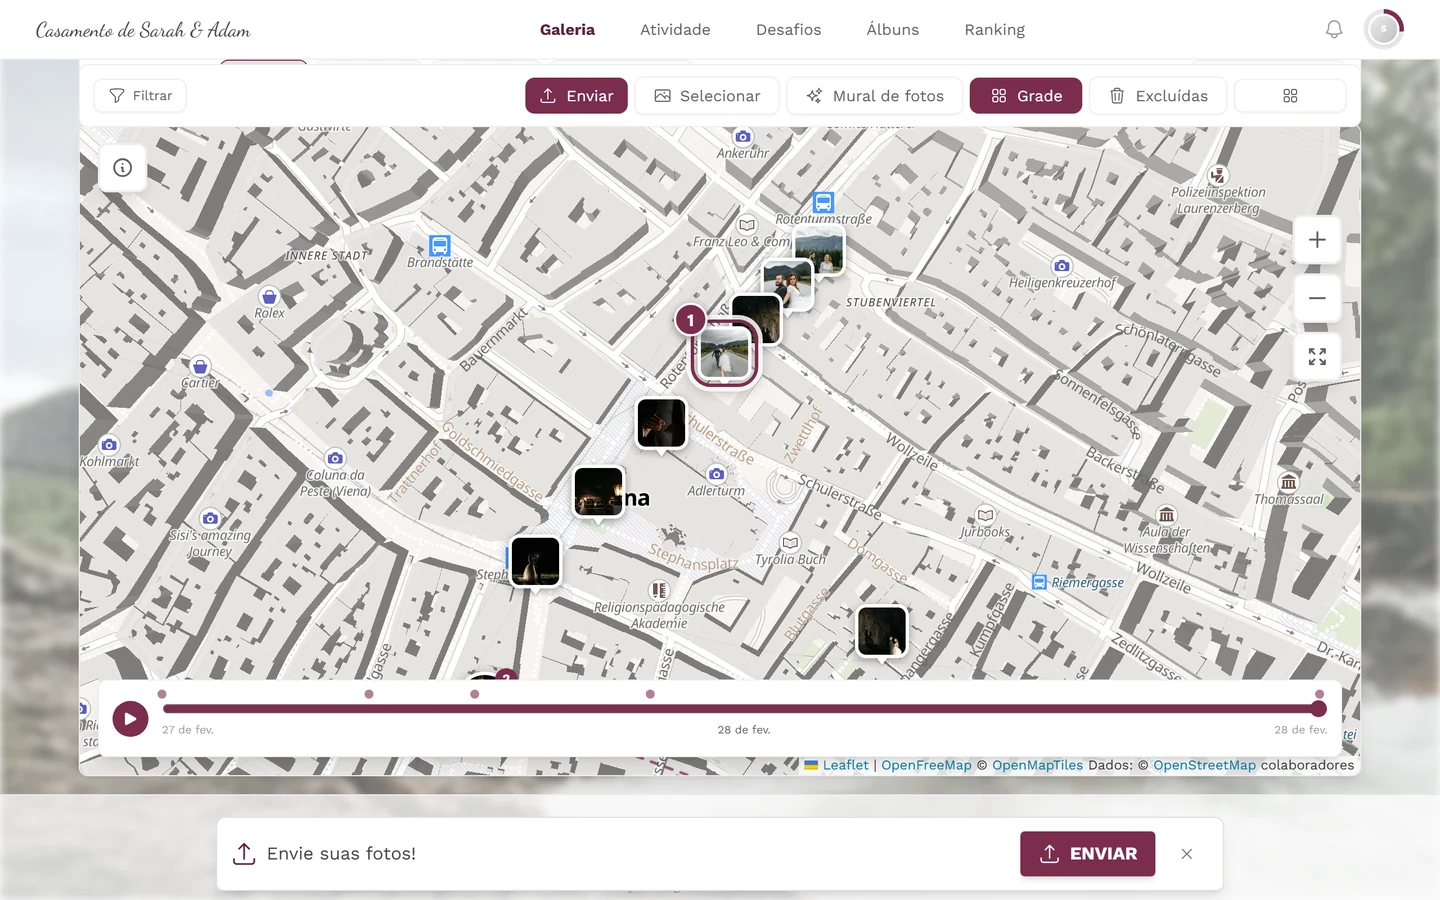Open the Atividade tab
Image resolution: width=1440 pixels, height=900 pixels.
[x=675, y=30]
